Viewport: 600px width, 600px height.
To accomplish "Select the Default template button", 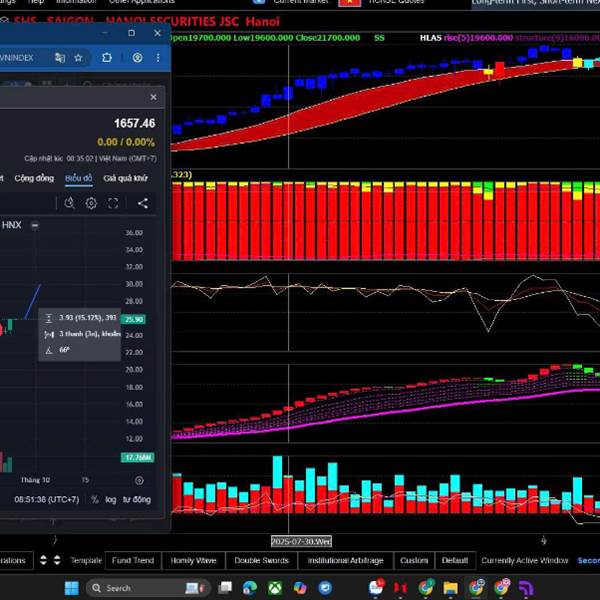I will pyautogui.click(x=455, y=561).
